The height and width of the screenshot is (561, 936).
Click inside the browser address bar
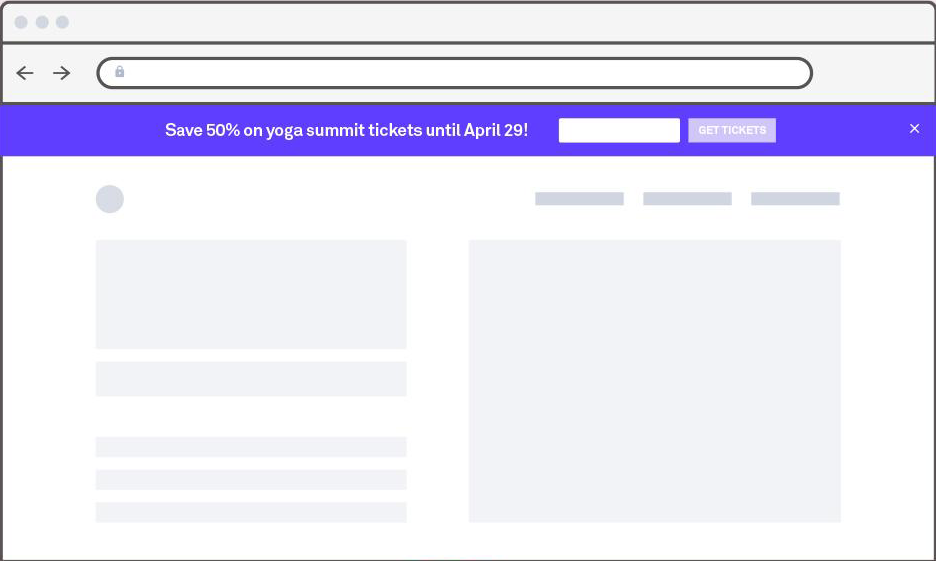coord(460,73)
